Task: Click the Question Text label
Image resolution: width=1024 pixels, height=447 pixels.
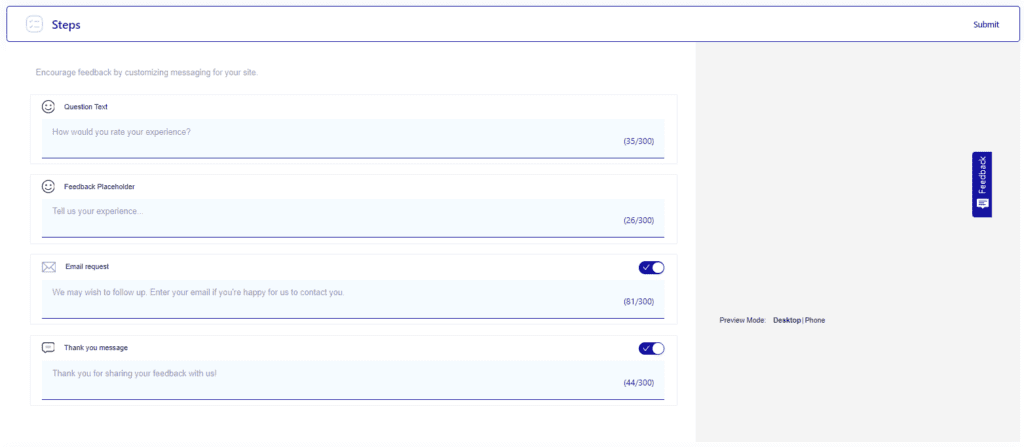Action: point(86,106)
